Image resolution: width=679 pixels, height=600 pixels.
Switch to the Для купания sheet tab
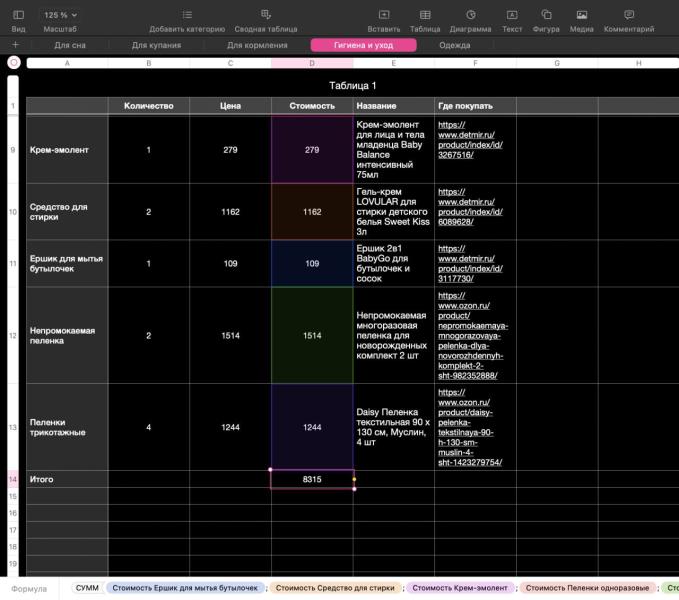click(x=156, y=45)
